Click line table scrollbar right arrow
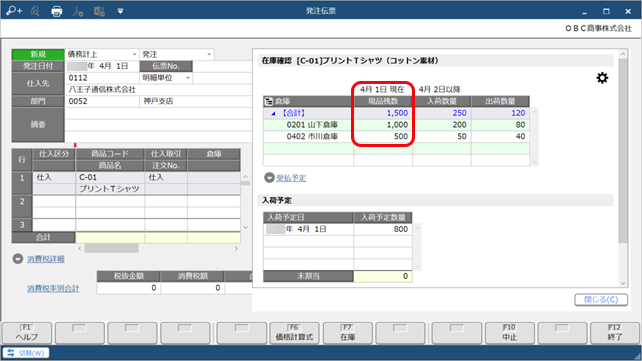Screen dimensions: 642x361 tap(236, 248)
